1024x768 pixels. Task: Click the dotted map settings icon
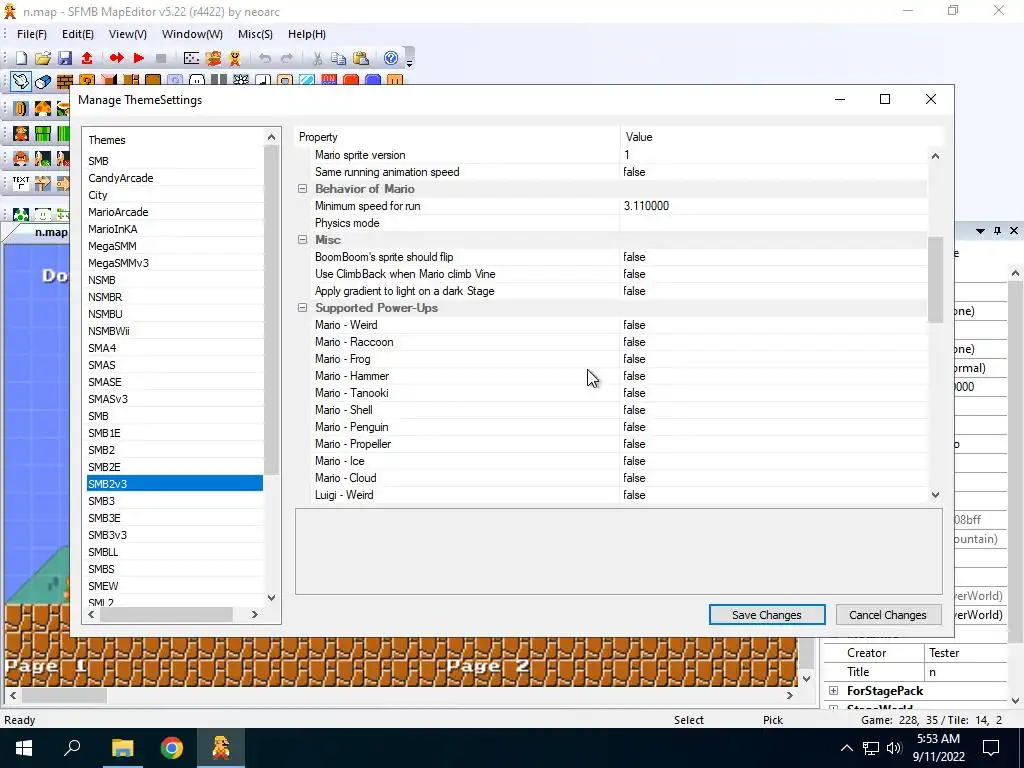tap(191, 58)
